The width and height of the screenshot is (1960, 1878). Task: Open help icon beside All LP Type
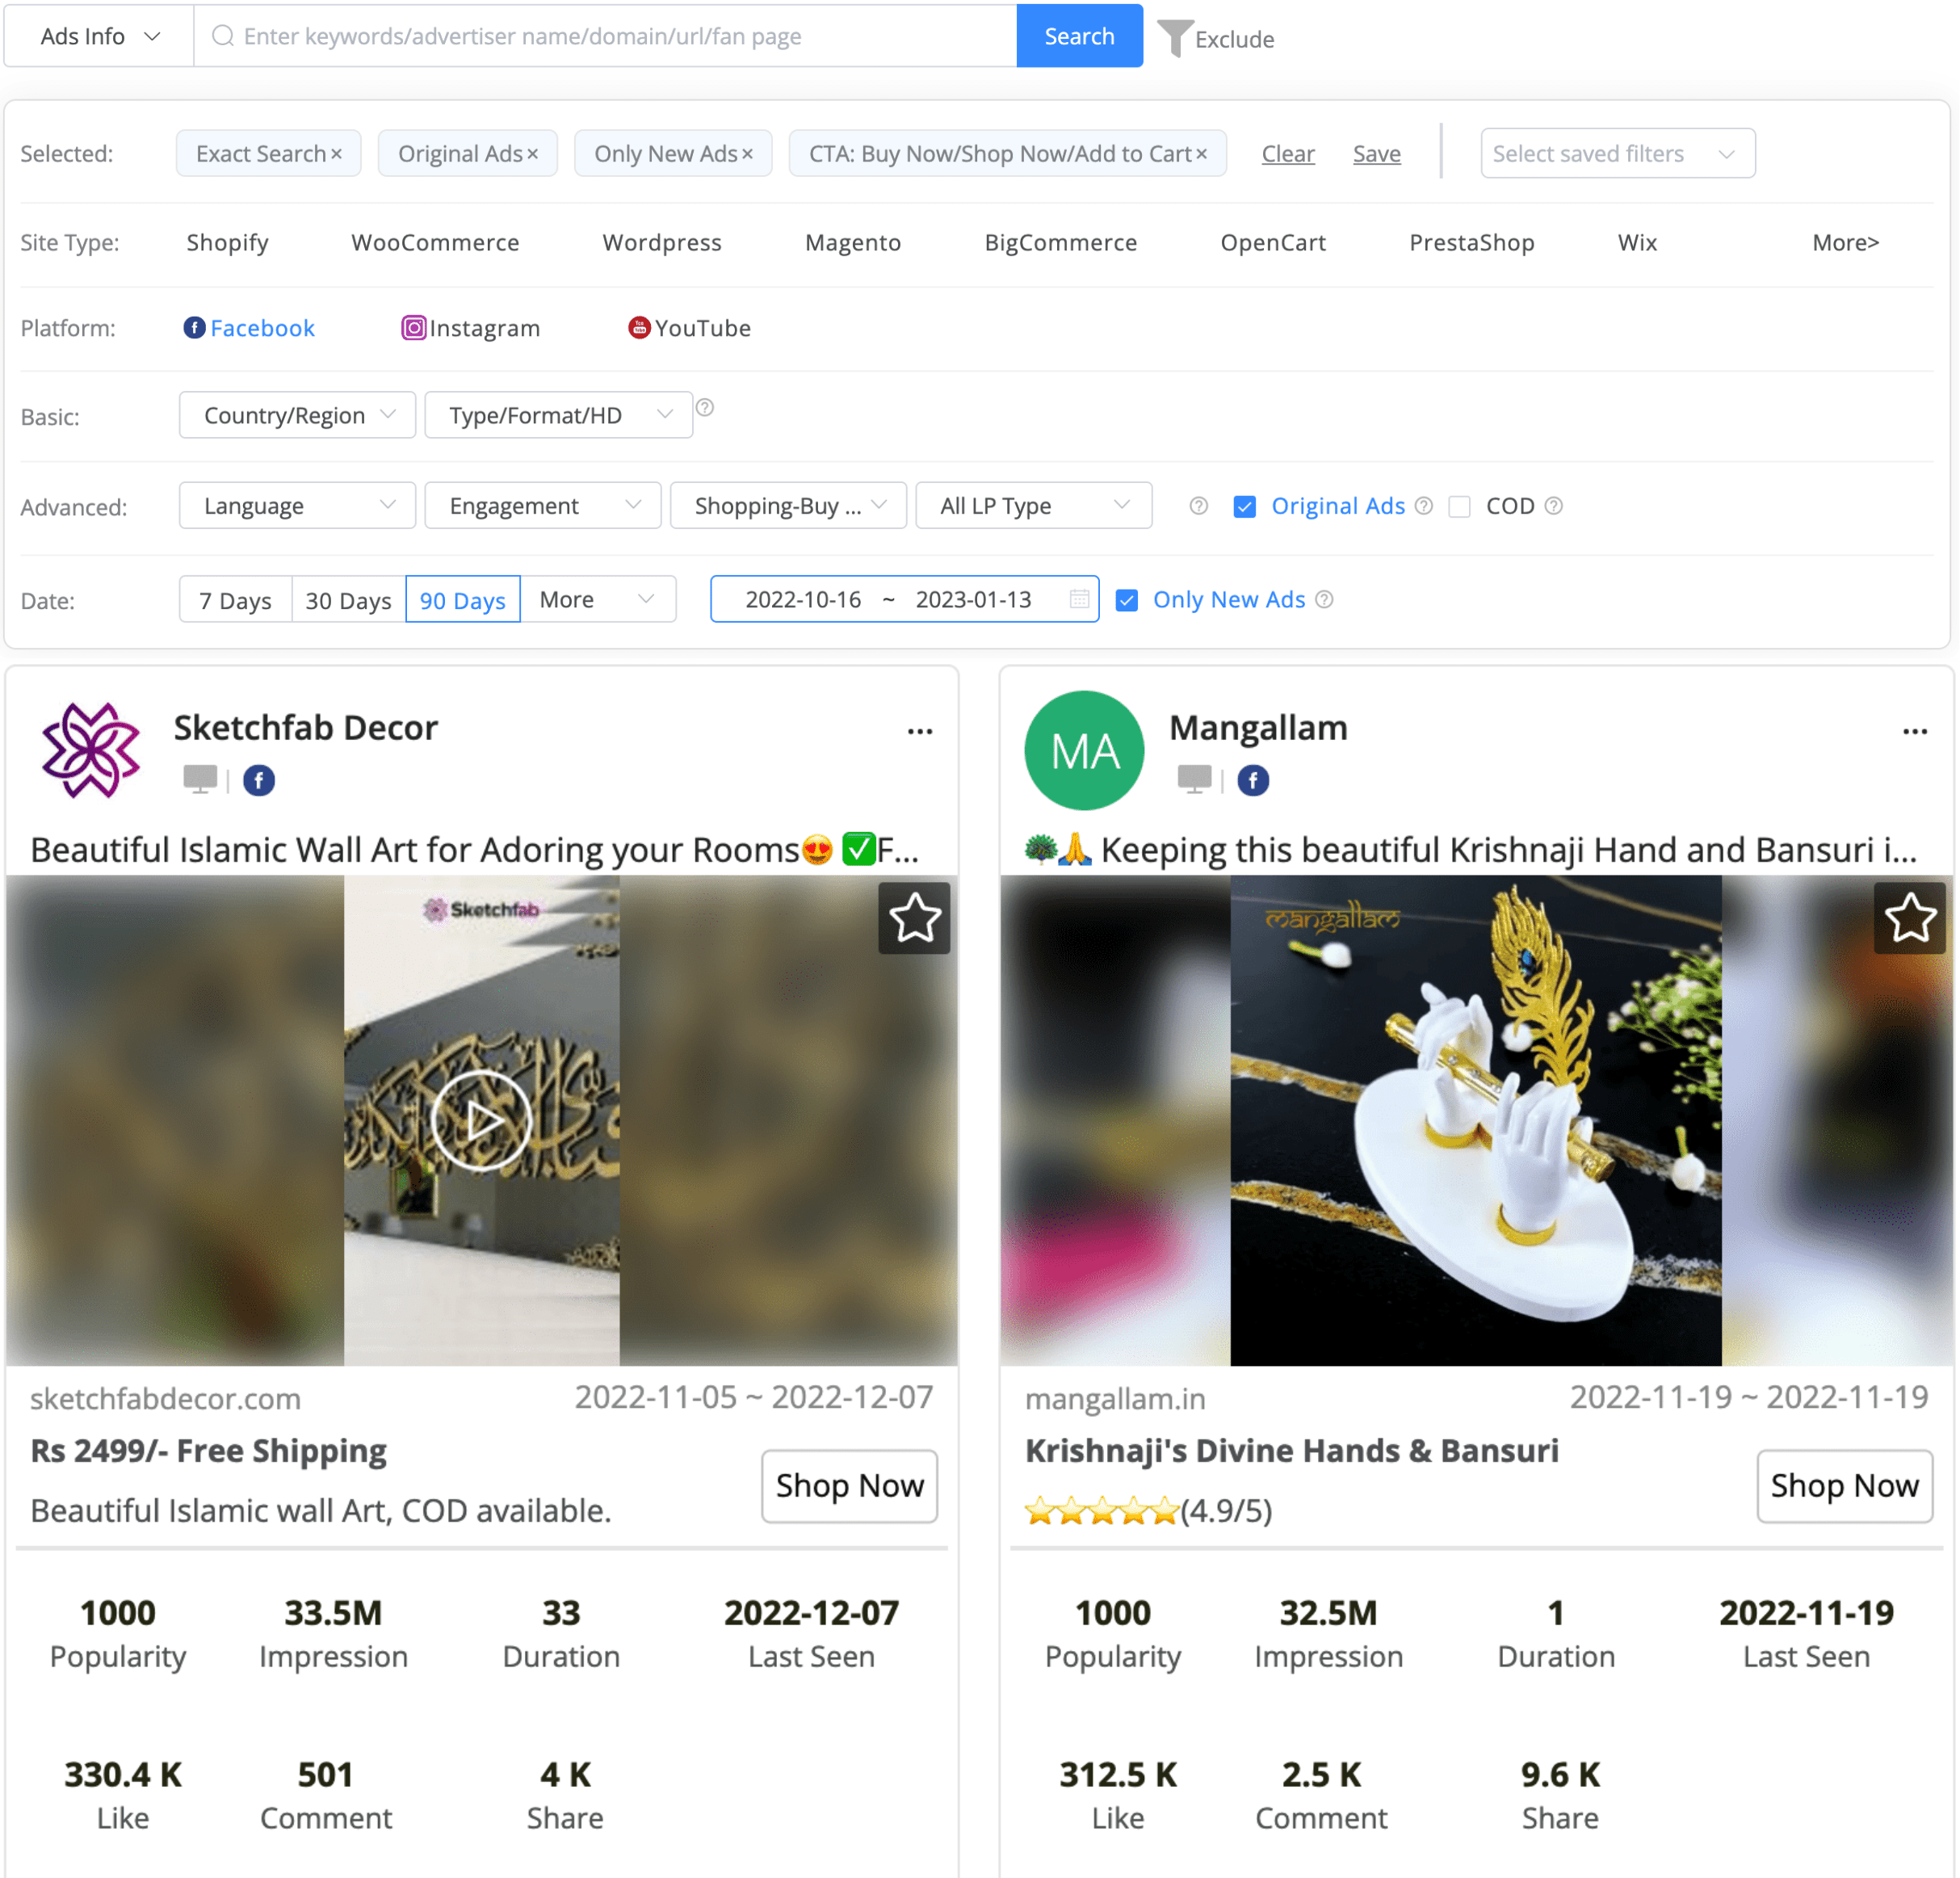(x=1198, y=506)
